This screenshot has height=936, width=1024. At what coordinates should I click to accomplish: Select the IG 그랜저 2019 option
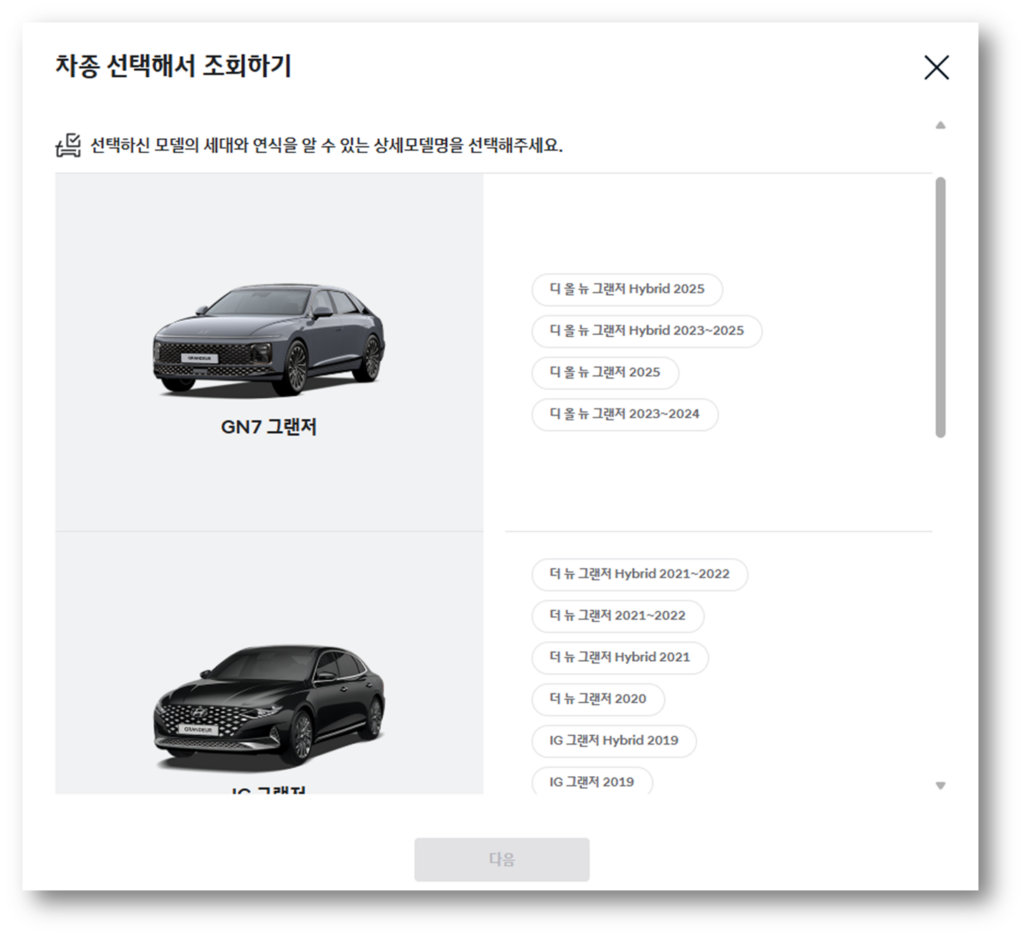click(x=591, y=782)
